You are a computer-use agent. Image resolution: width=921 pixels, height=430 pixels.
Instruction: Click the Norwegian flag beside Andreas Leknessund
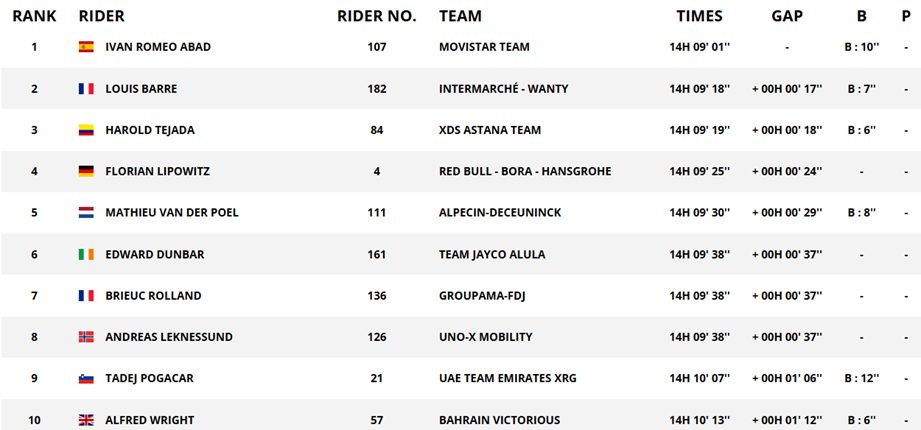(x=86, y=337)
